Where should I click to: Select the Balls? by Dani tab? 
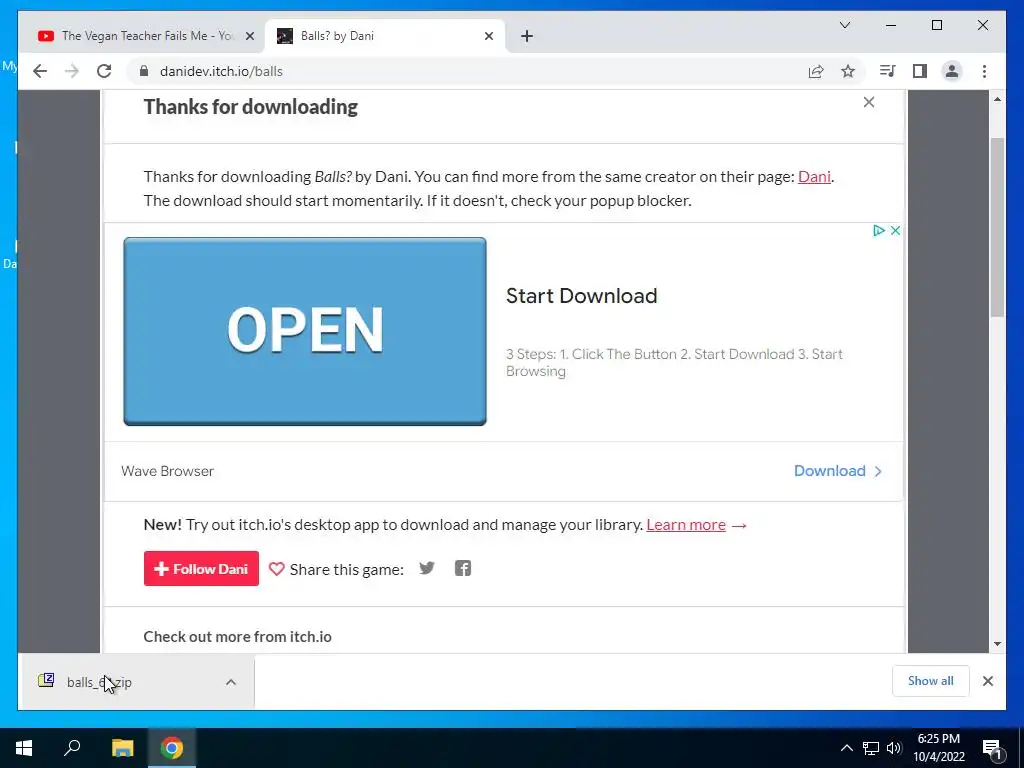pyautogui.click(x=385, y=36)
